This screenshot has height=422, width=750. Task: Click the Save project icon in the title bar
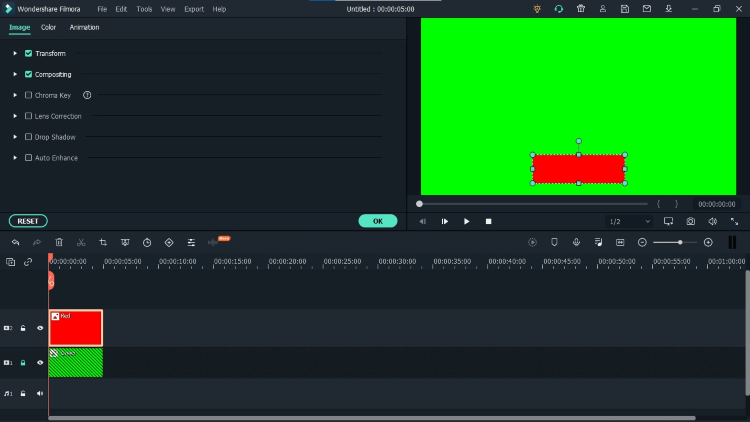coord(625,9)
